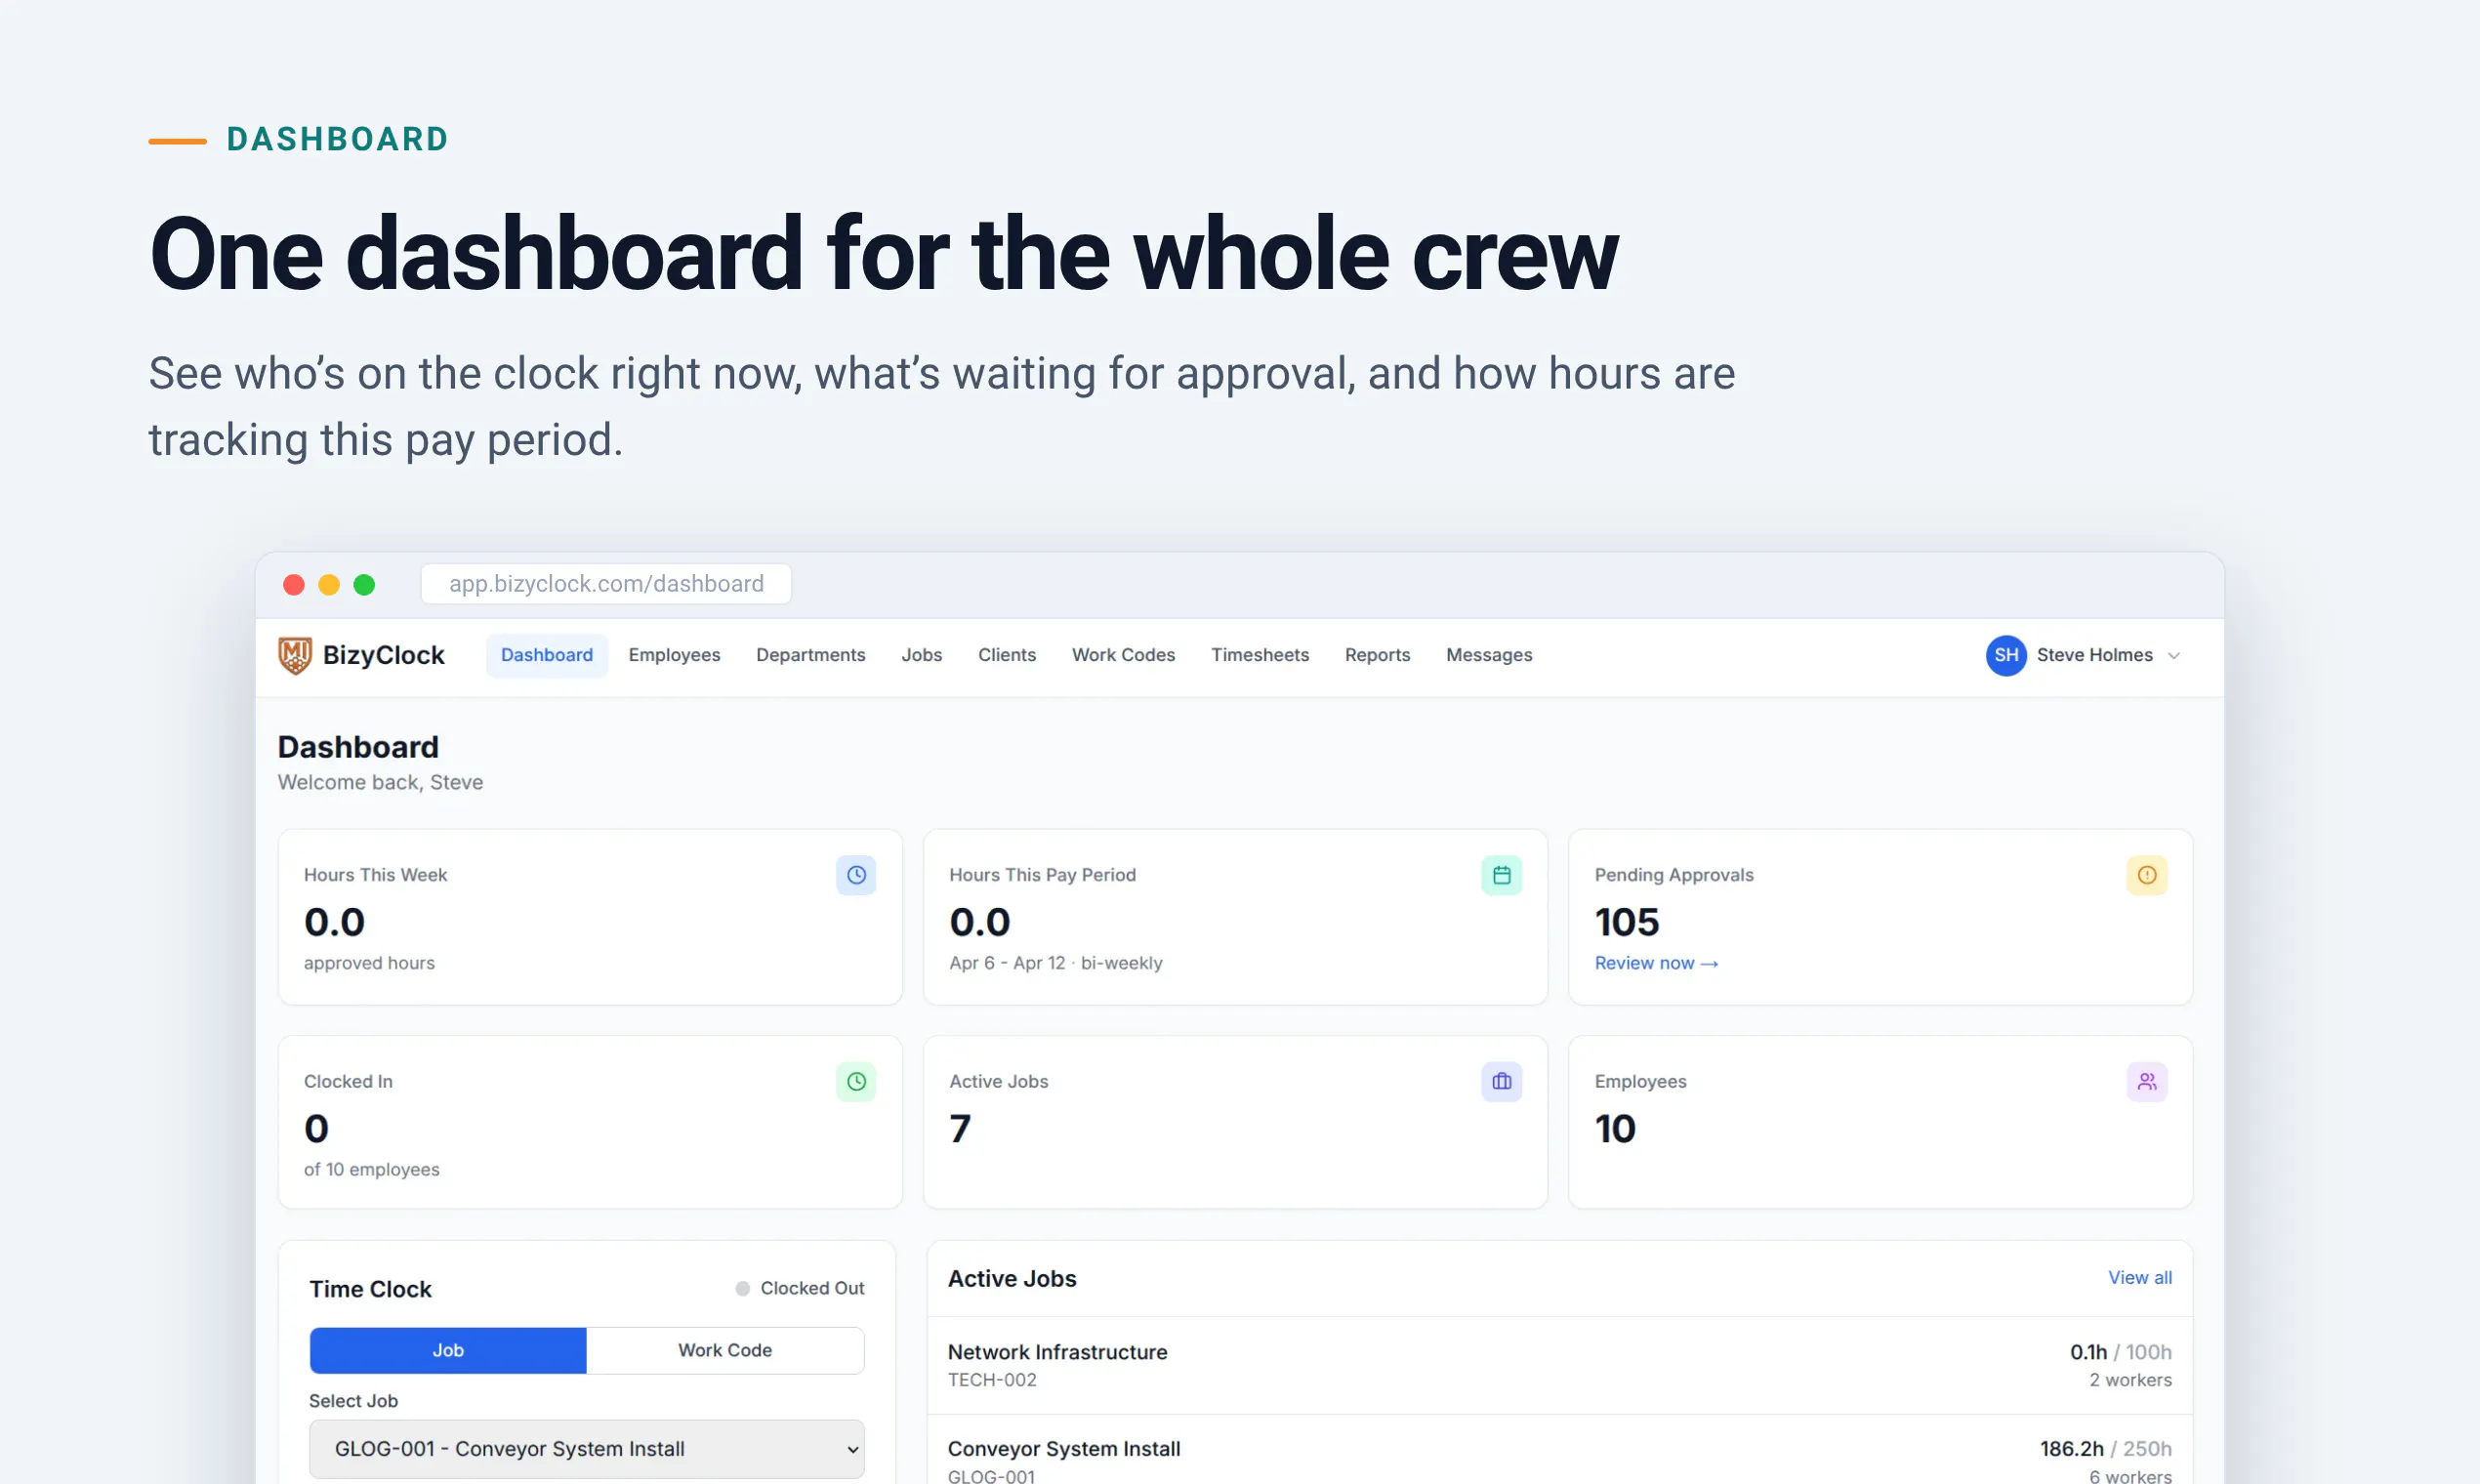Open the Network Infrastructure job row
Viewport: 2480px width, 1484px height.
(x=1560, y=1366)
